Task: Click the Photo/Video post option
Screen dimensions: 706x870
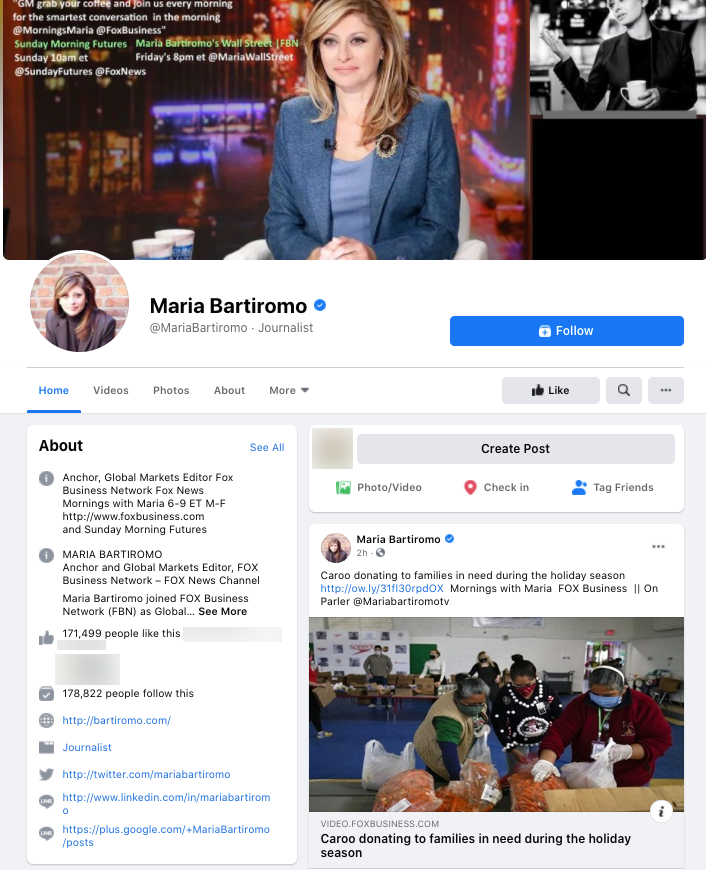Action: click(x=379, y=487)
